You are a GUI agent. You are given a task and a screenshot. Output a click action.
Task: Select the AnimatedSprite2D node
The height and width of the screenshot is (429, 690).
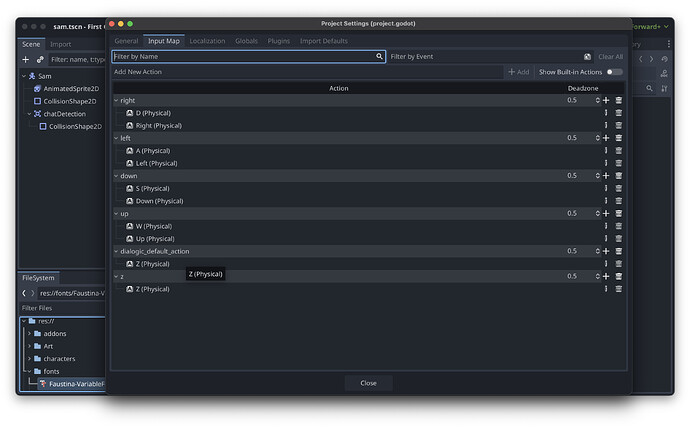point(71,89)
